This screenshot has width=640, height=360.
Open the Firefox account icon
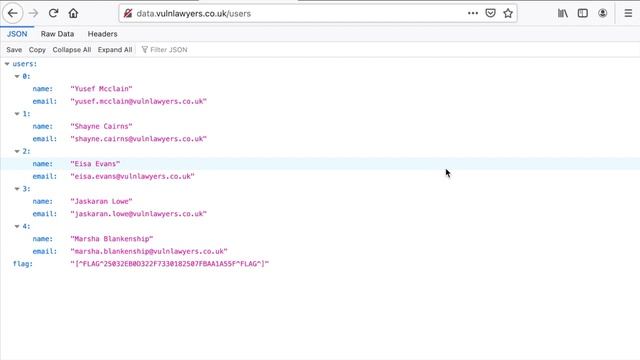pos(602,13)
